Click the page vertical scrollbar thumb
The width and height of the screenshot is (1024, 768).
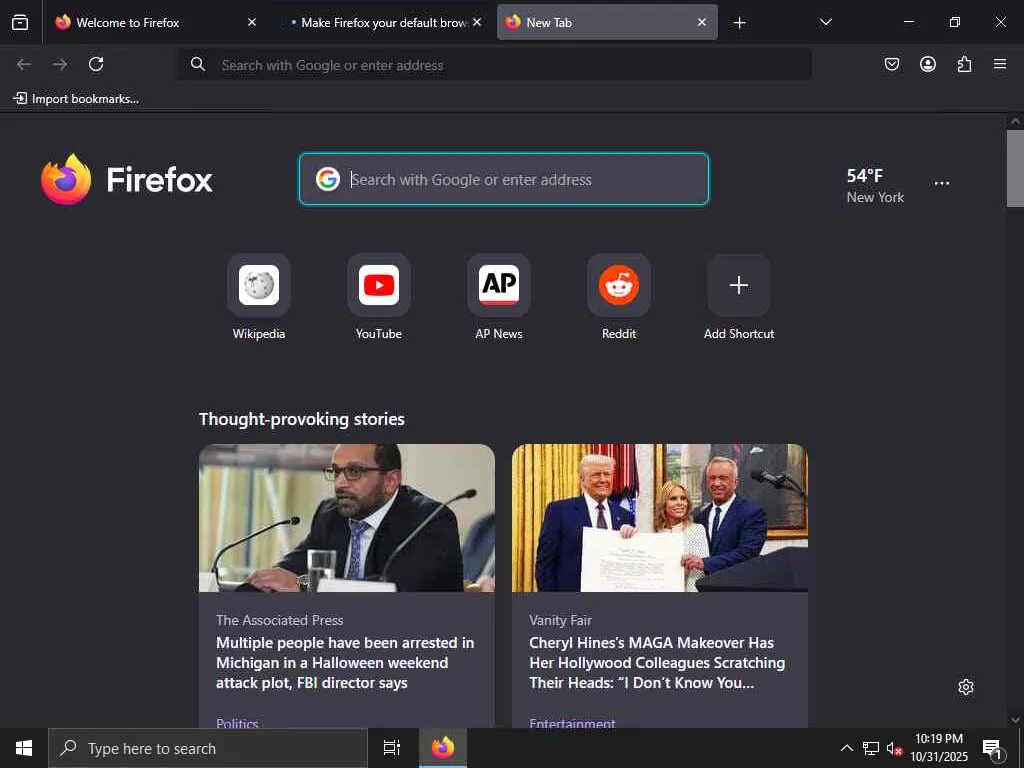(x=1015, y=168)
